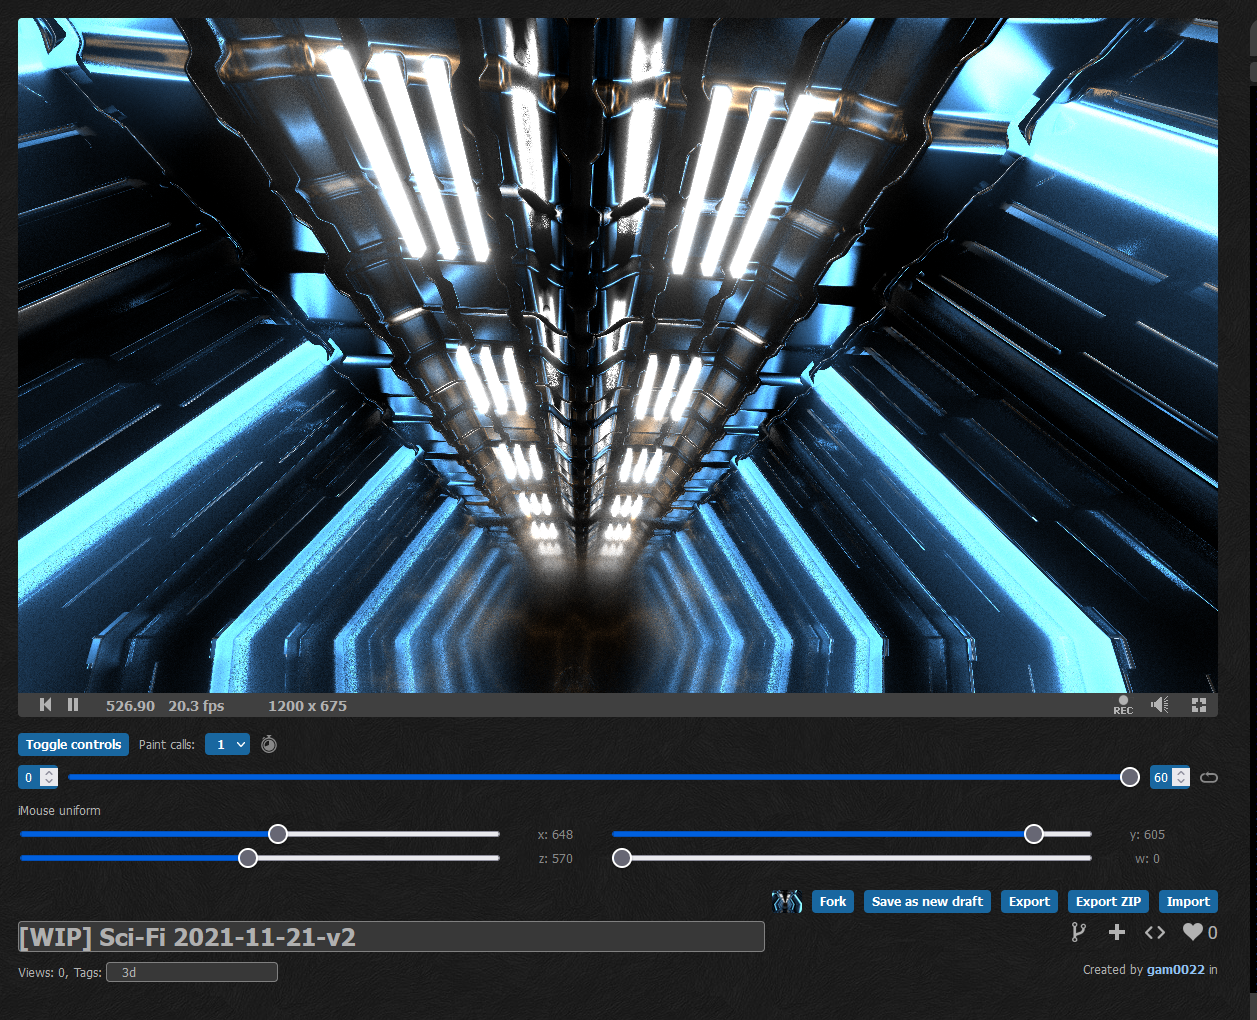Click the stopwatch icon beside Paint calls

point(269,744)
